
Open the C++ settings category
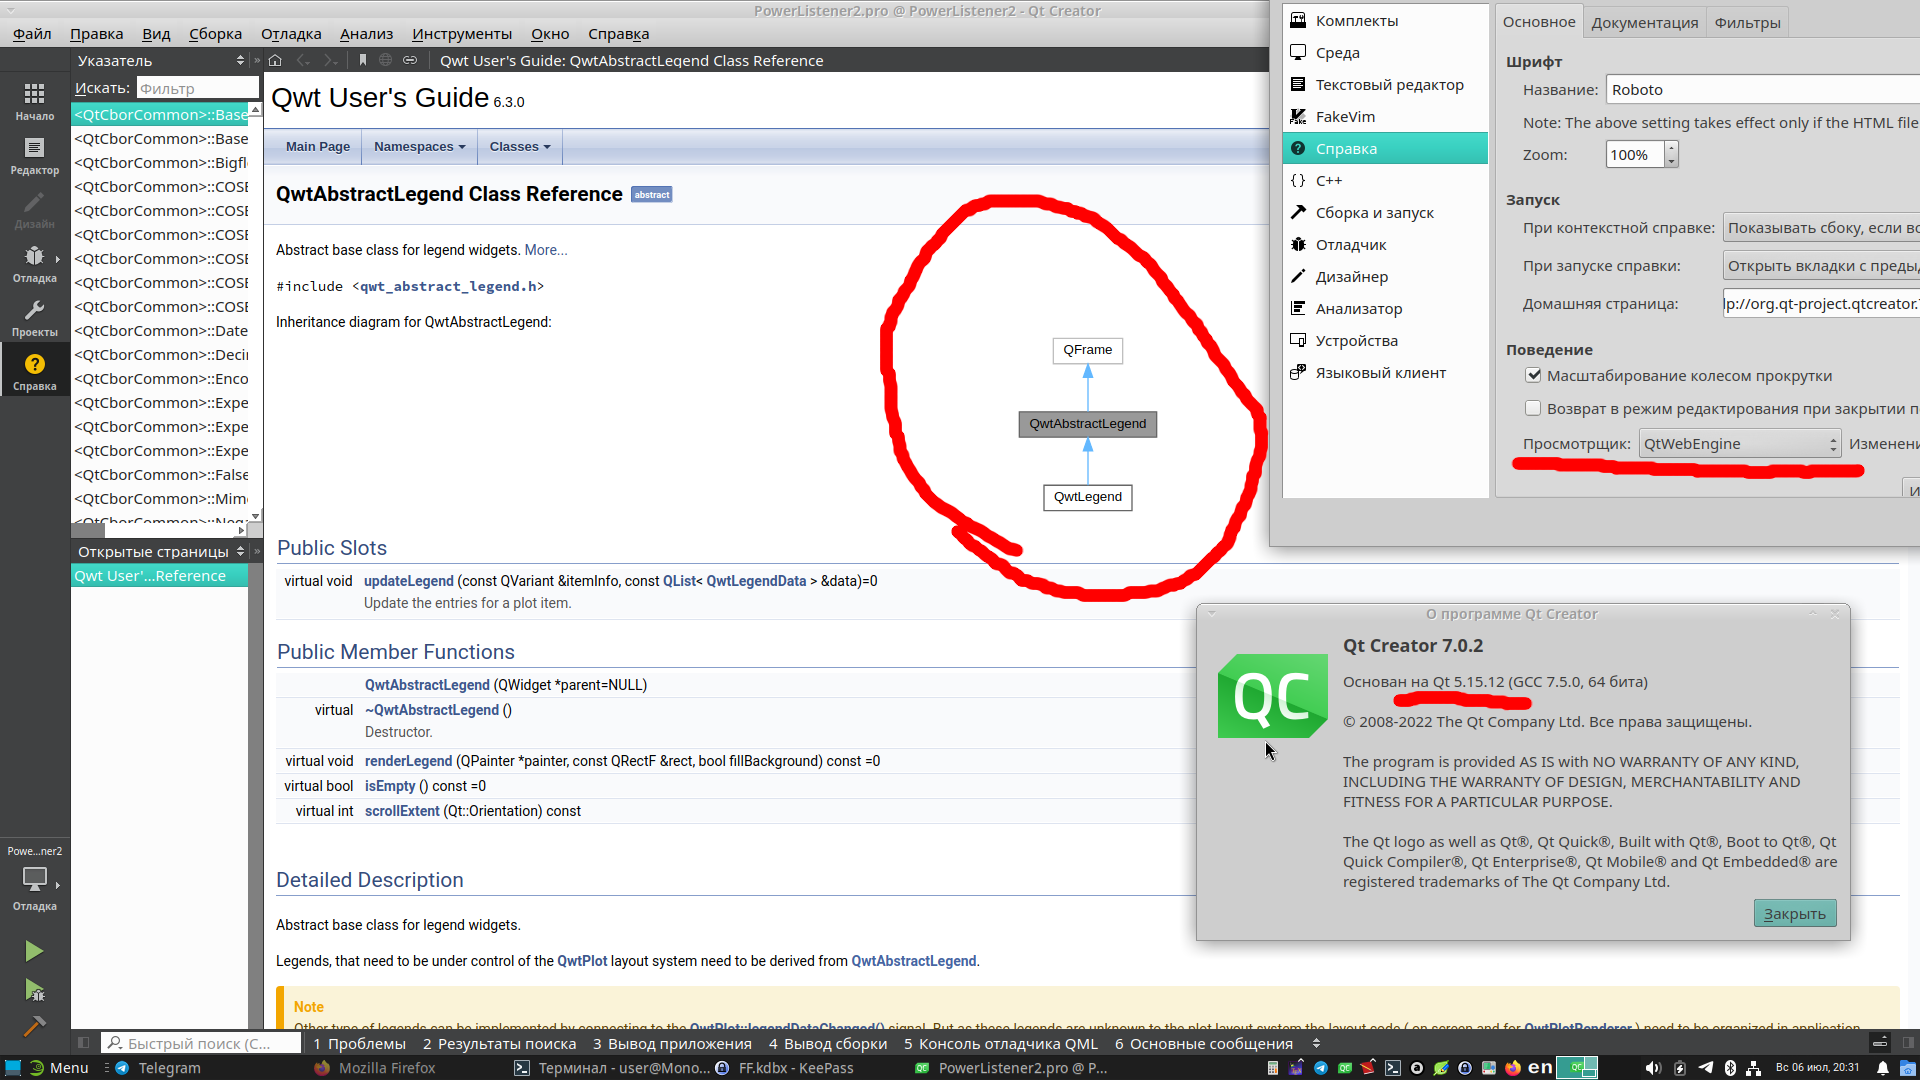[x=1386, y=180]
